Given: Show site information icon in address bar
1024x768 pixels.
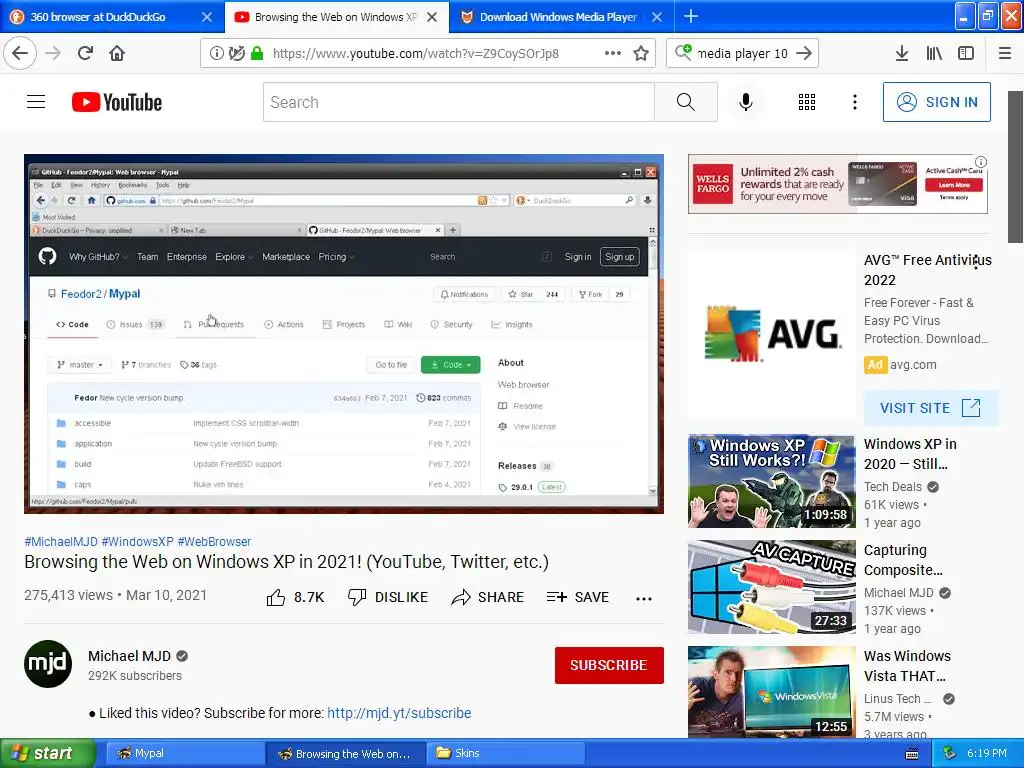Looking at the screenshot, I should coord(216,53).
